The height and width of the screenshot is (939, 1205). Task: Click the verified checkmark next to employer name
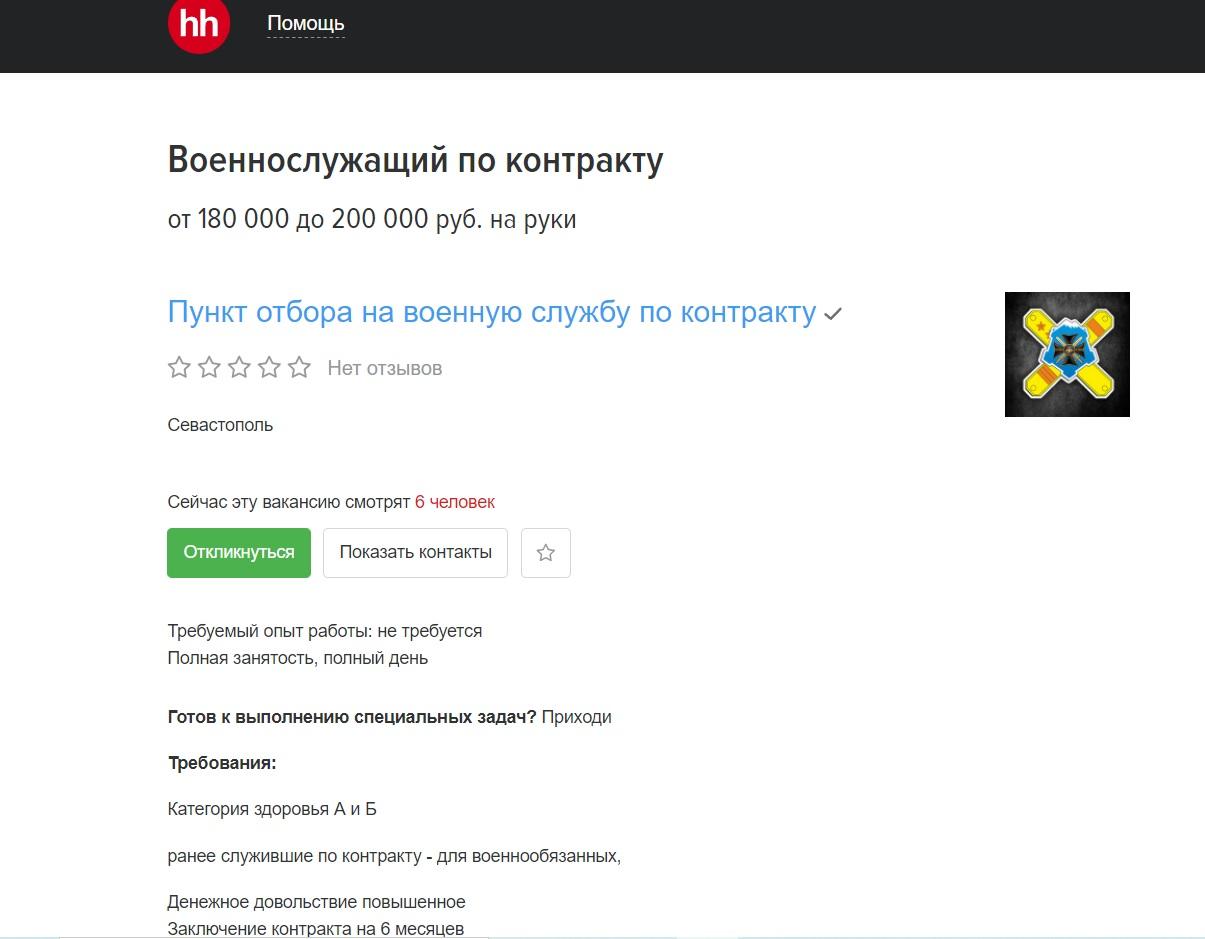pos(832,314)
